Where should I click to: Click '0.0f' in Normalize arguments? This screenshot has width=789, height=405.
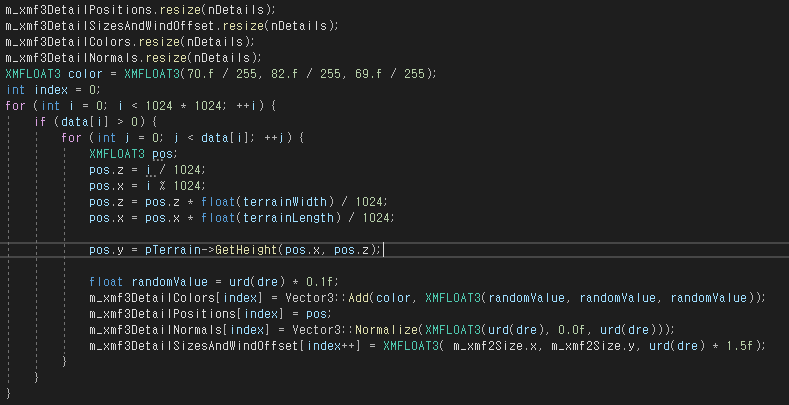[x=573, y=331]
